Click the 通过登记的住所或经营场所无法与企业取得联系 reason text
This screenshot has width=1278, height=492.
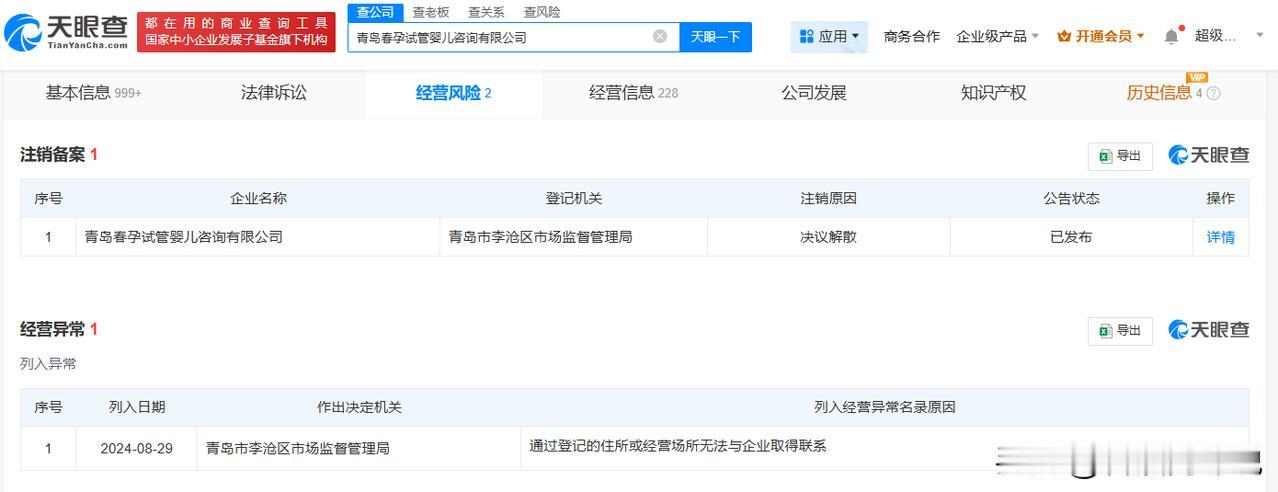click(678, 446)
